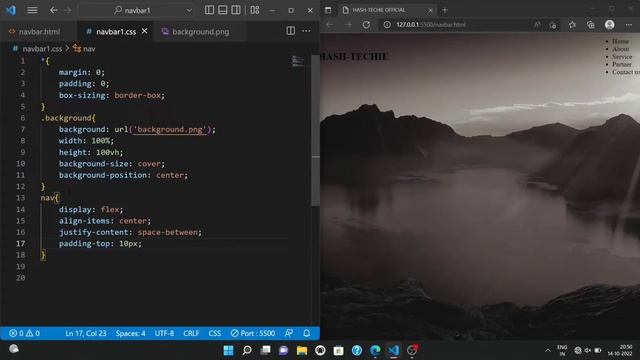Click the editor minimap preview
Viewport: 640px width, 360px height.
(298, 61)
